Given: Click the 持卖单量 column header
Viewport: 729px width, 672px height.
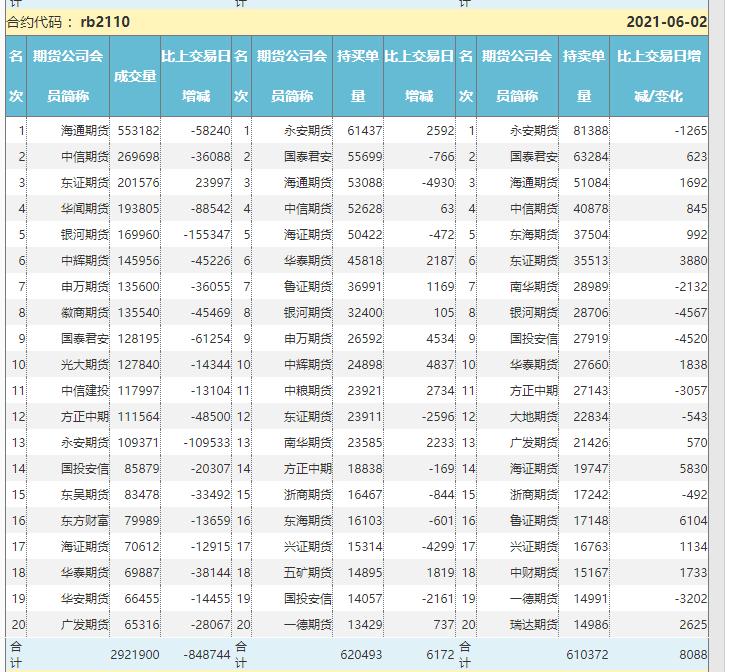Looking at the screenshot, I should 583,77.
